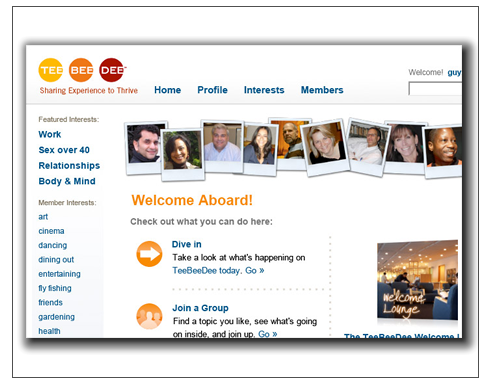The height and width of the screenshot is (383, 488).
Task: Select the Work featured interest
Action: [x=50, y=134]
